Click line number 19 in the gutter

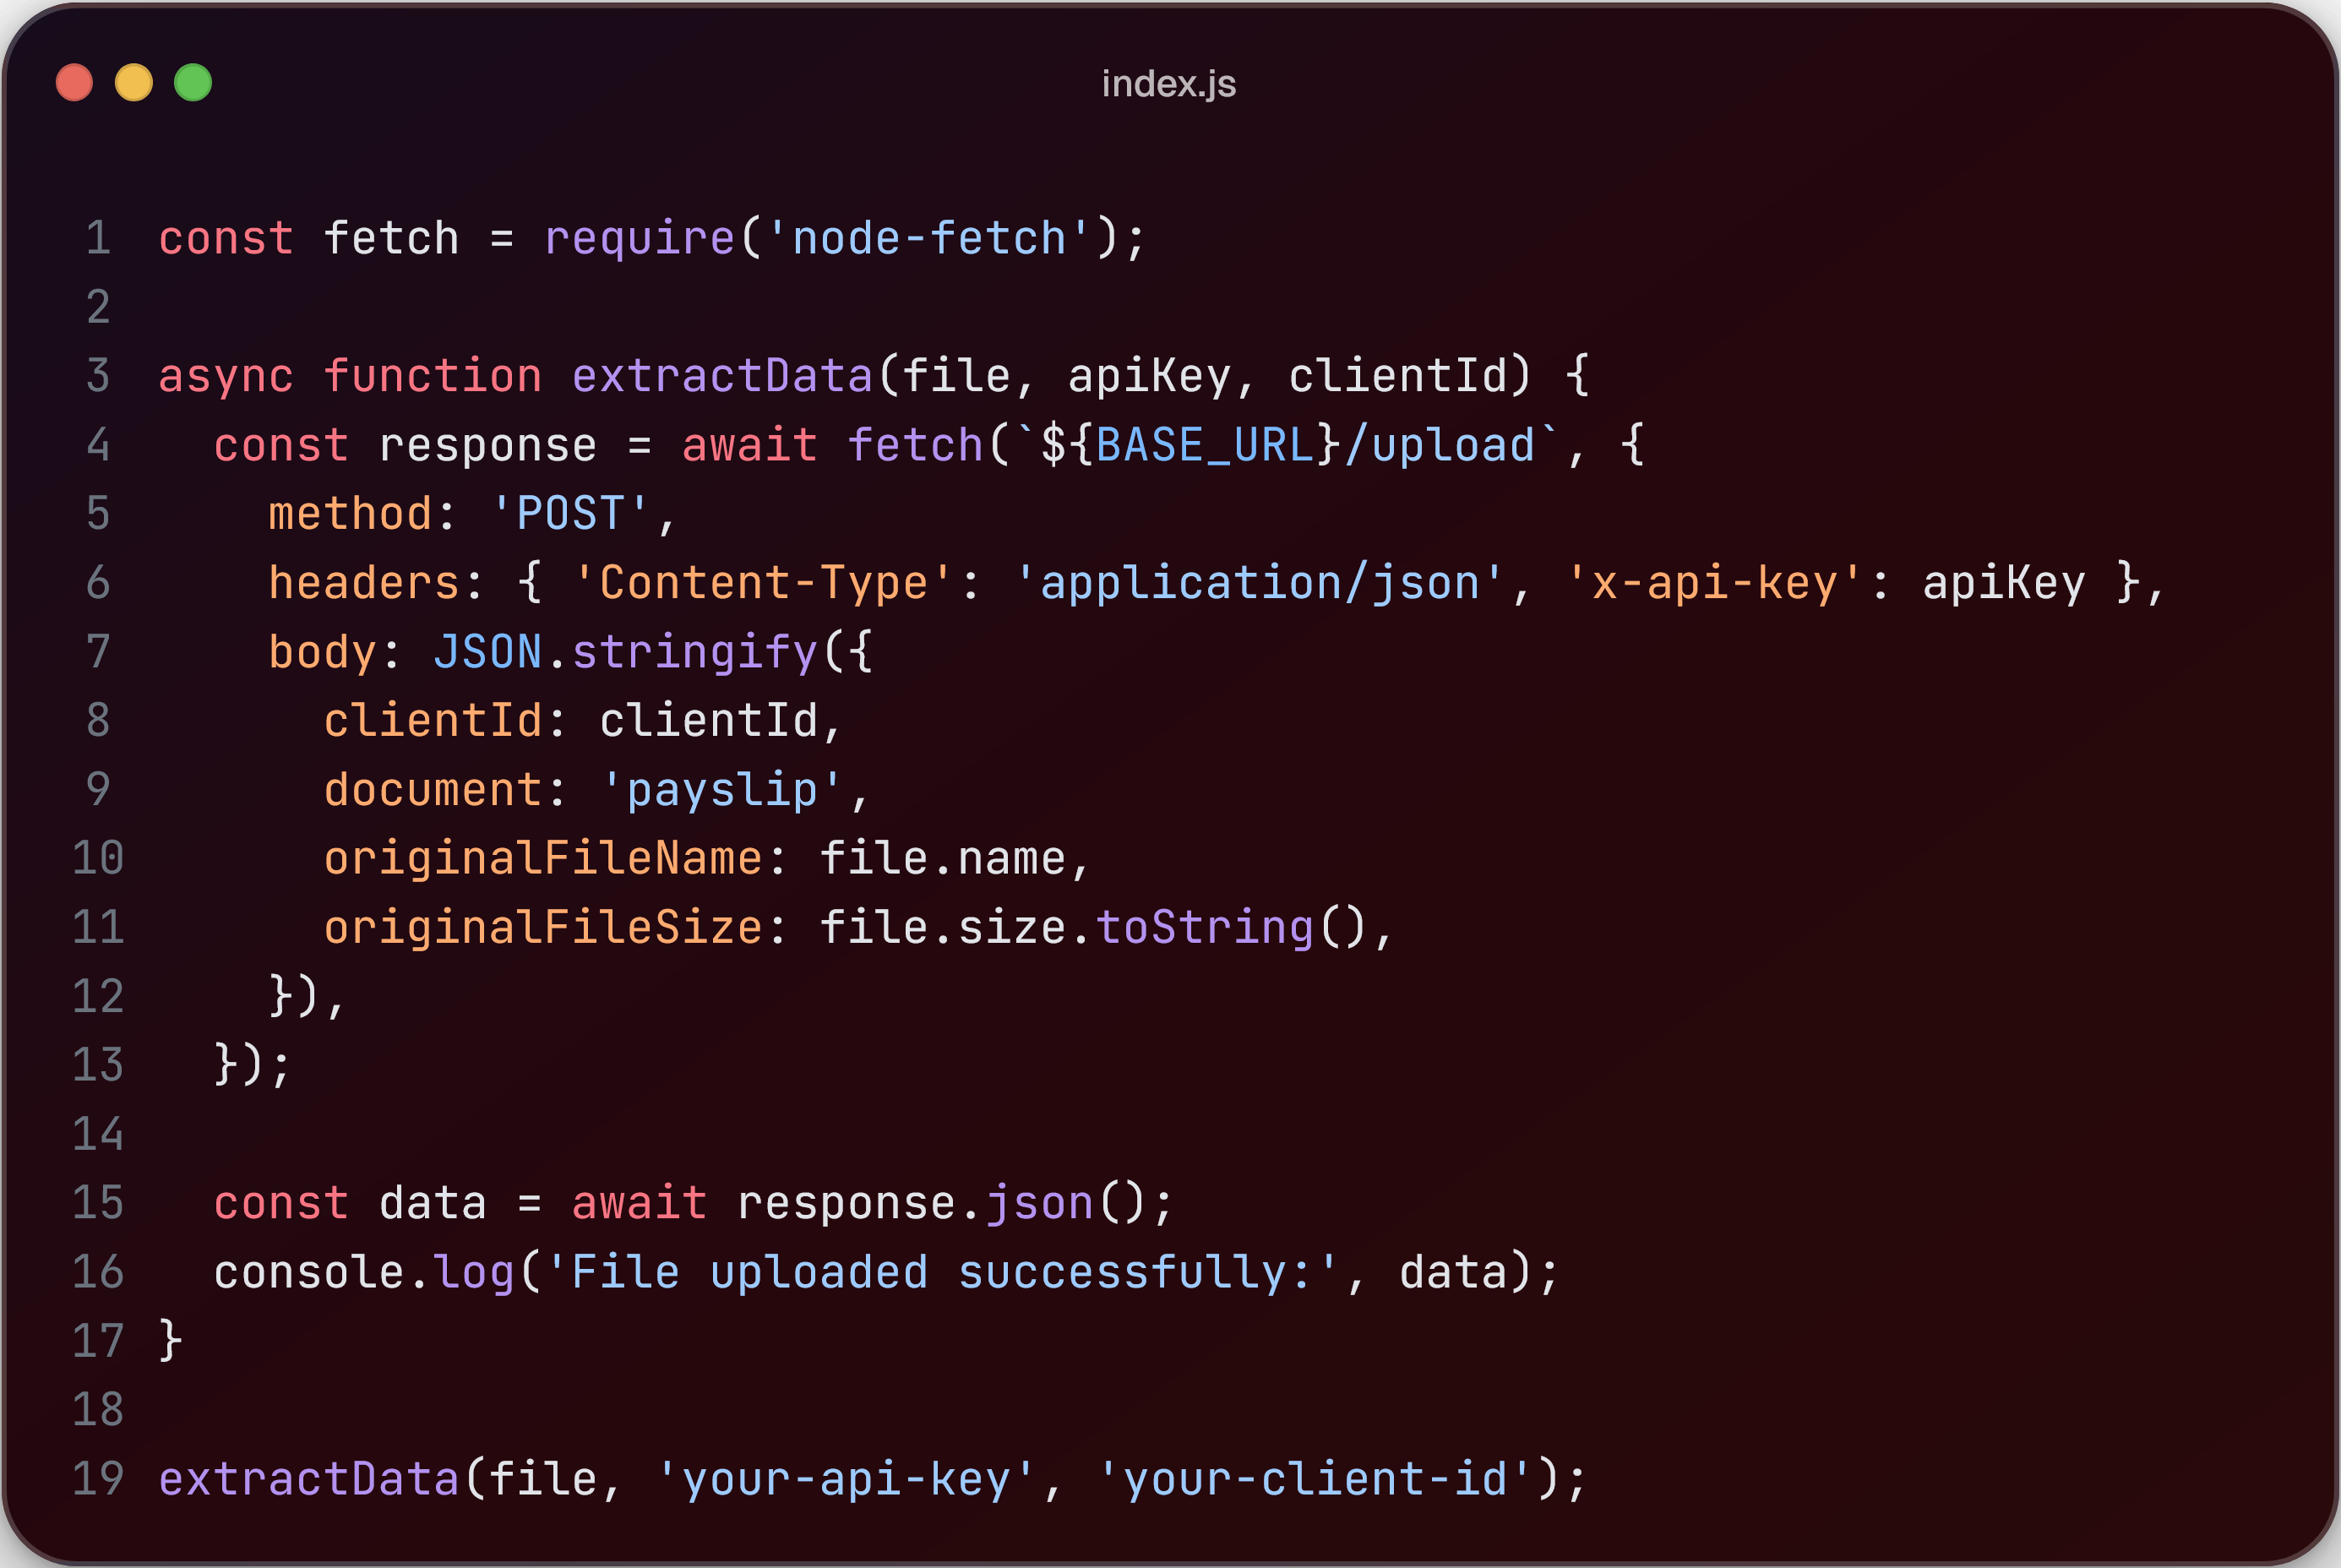(x=98, y=1479)
